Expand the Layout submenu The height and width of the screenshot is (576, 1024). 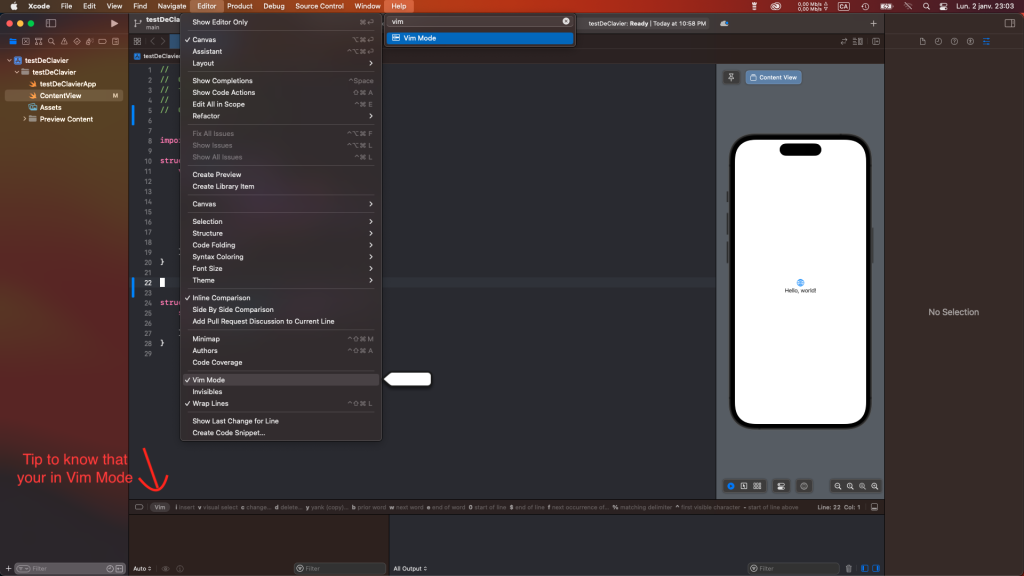(x=281, y=63)
